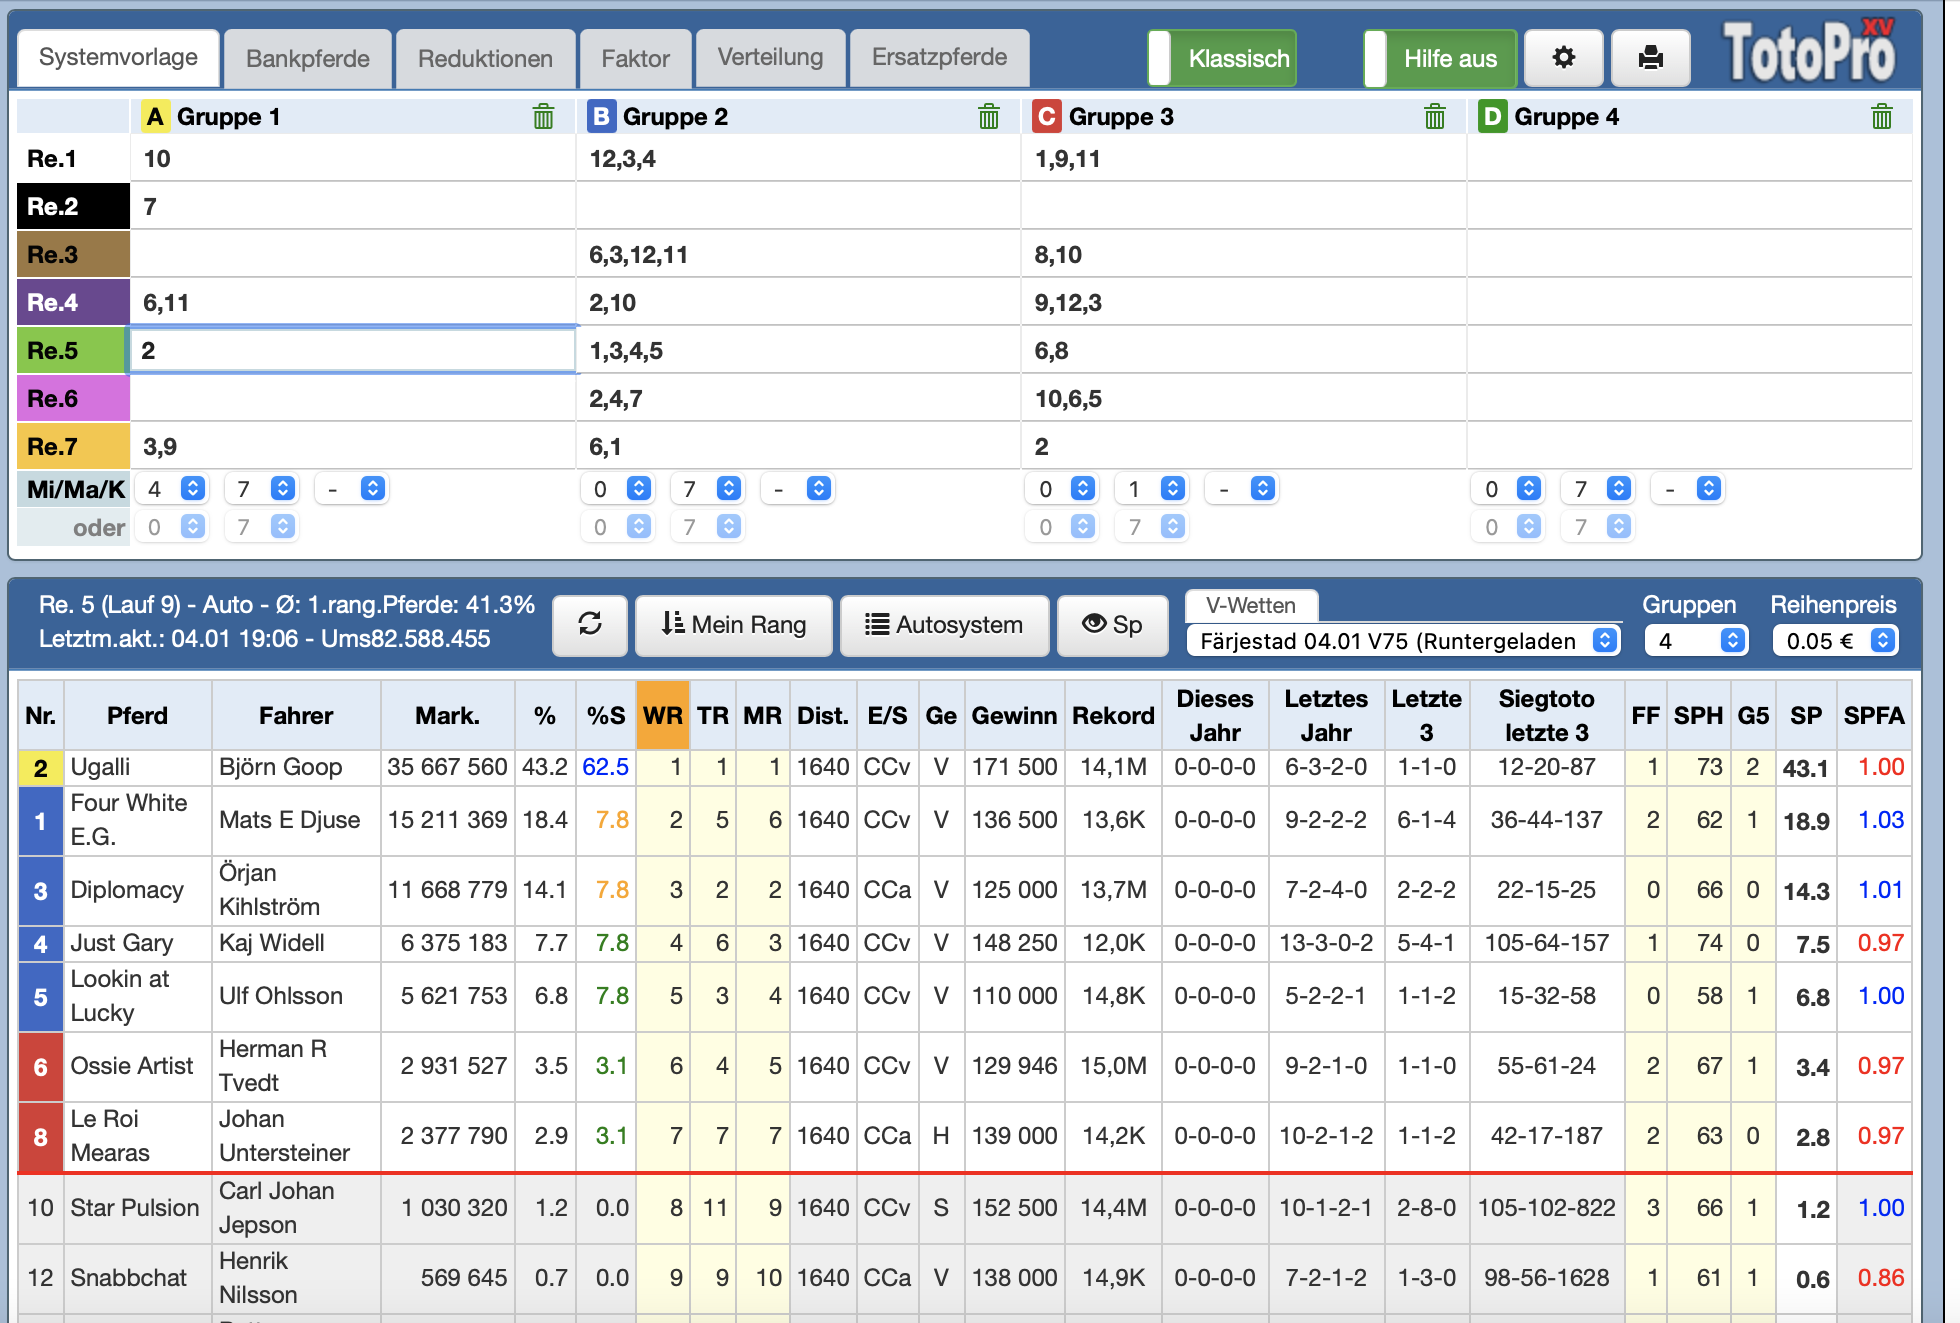Toggle the Klassisch mode switch
The height and width of the screenshot is (1323, 1960).
click(1222, 58)
